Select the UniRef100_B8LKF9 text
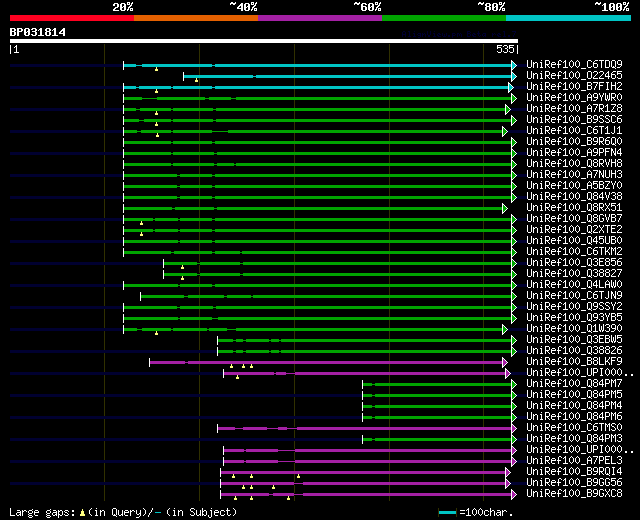Image resolution: width=640 pixels, height=520 pixels. (x=574, y=362)
